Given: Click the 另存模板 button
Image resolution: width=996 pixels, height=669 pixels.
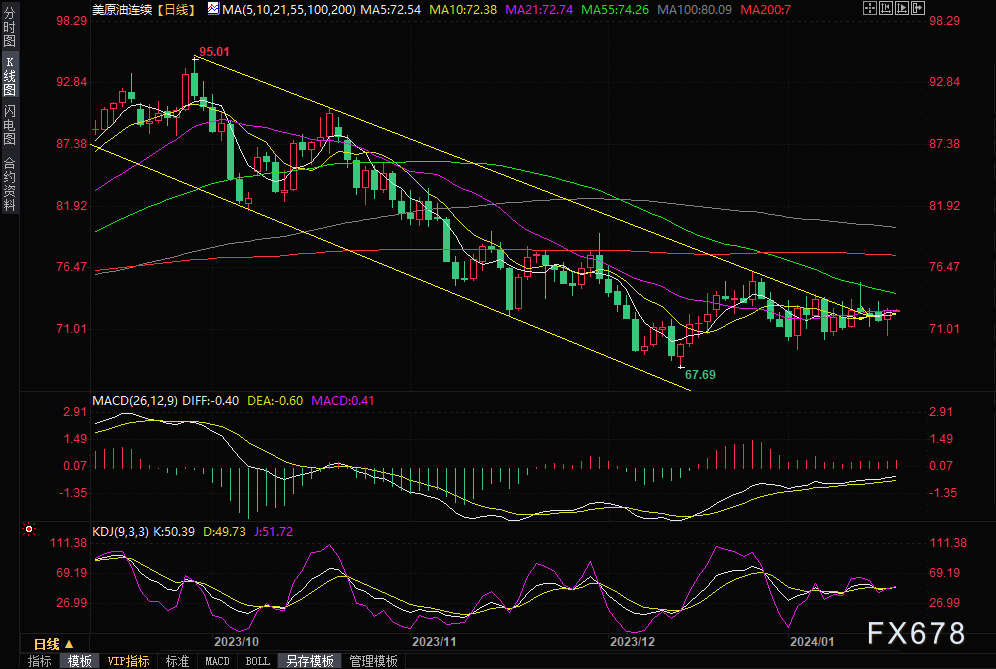Looking at the screenshot, I should tap(309, 661).
